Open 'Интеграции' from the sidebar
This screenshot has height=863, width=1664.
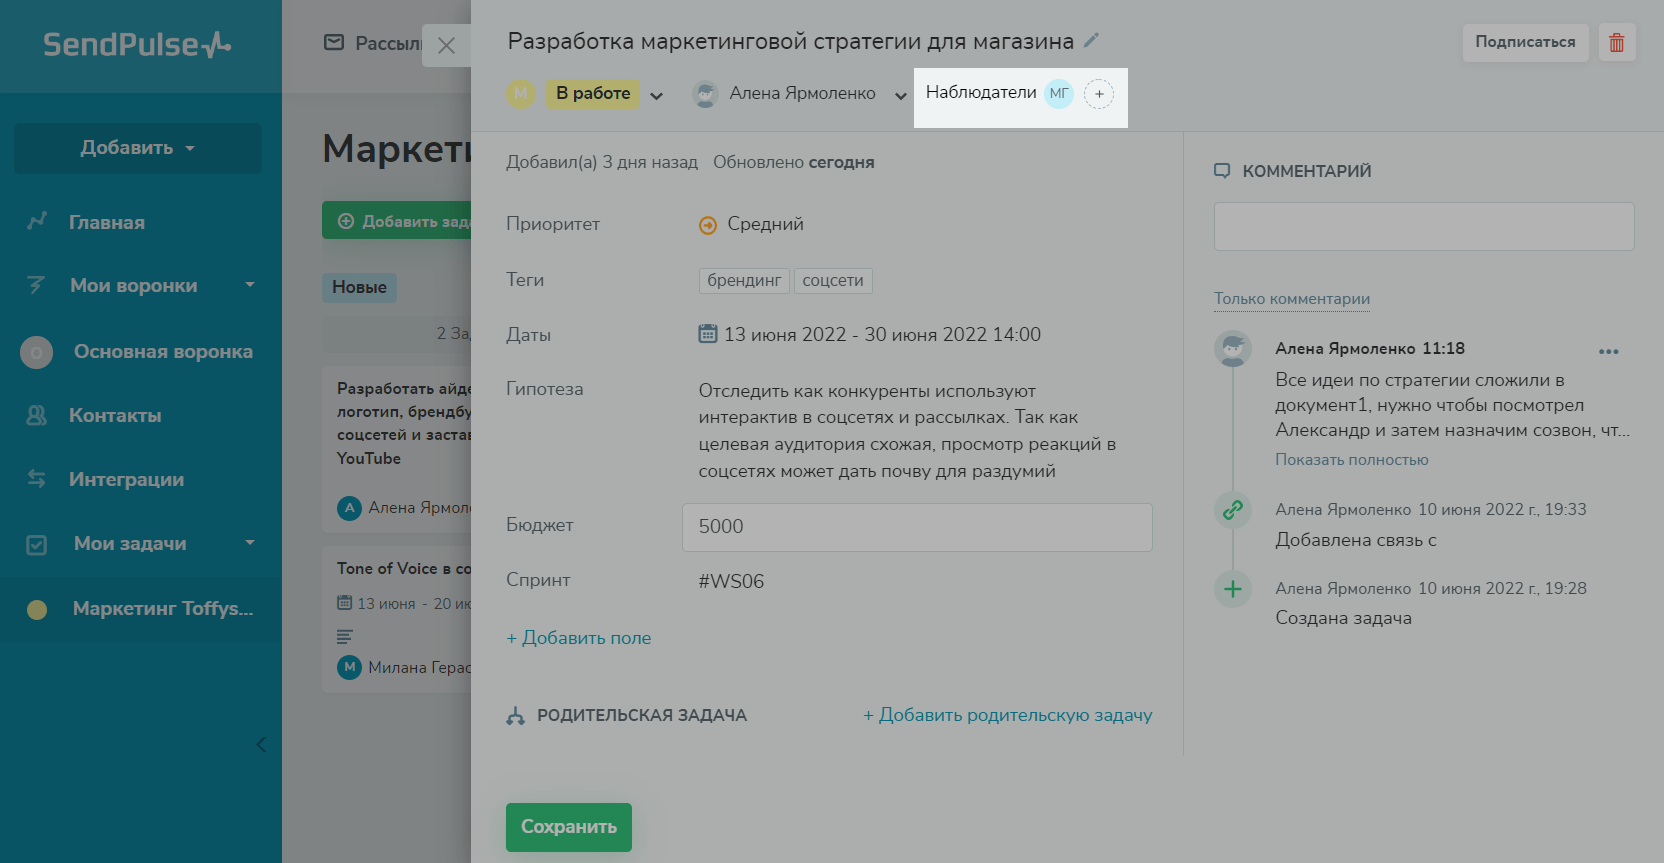click(x=126, y=480)
